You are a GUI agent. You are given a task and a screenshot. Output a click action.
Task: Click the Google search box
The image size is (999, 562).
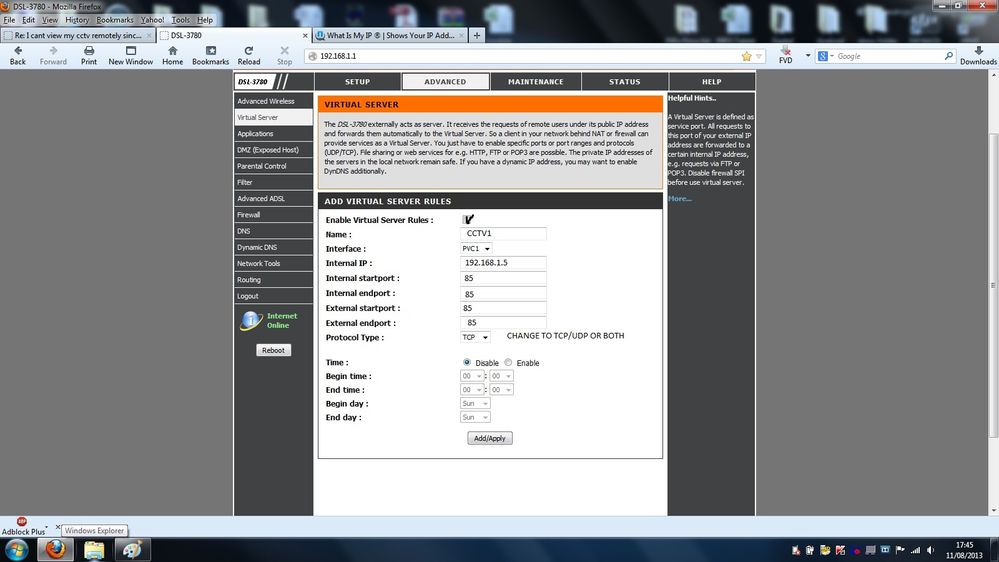[x=888, y=56]
